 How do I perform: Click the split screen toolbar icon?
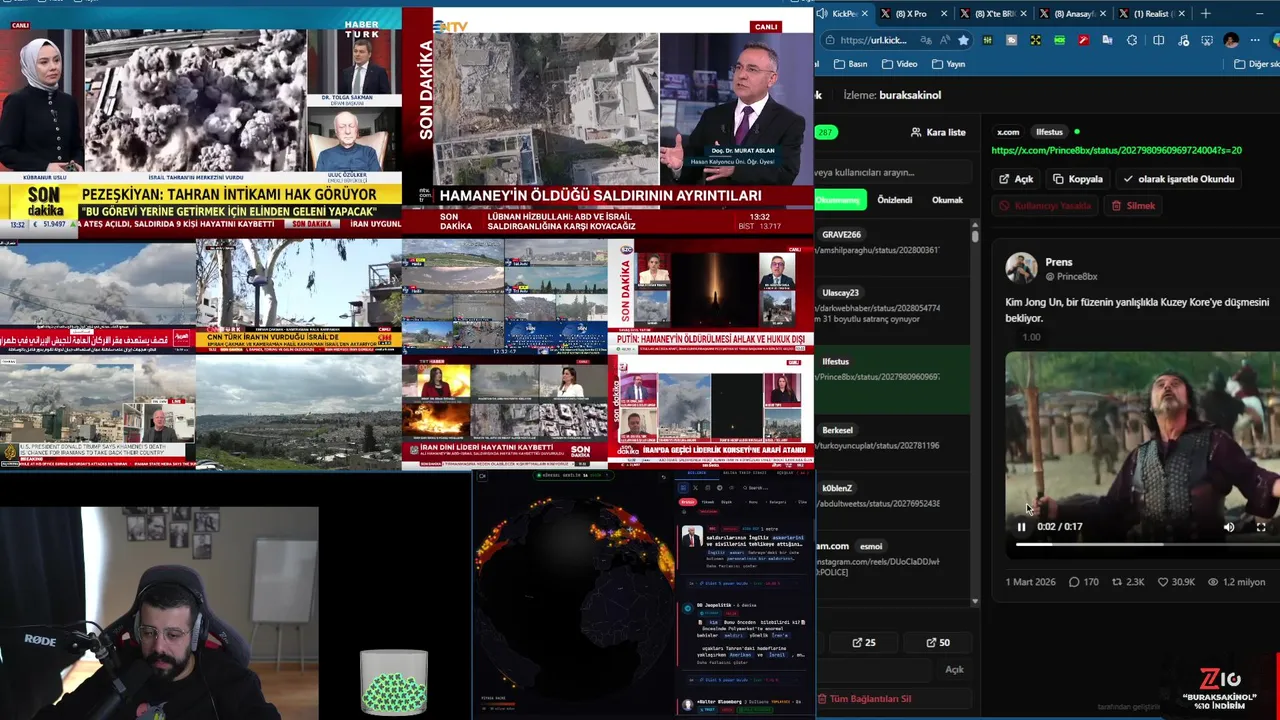pos(1158,40)
